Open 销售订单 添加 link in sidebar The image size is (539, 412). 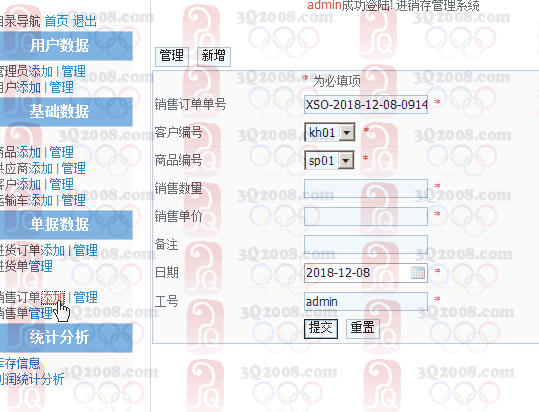[x=53, y=298]
